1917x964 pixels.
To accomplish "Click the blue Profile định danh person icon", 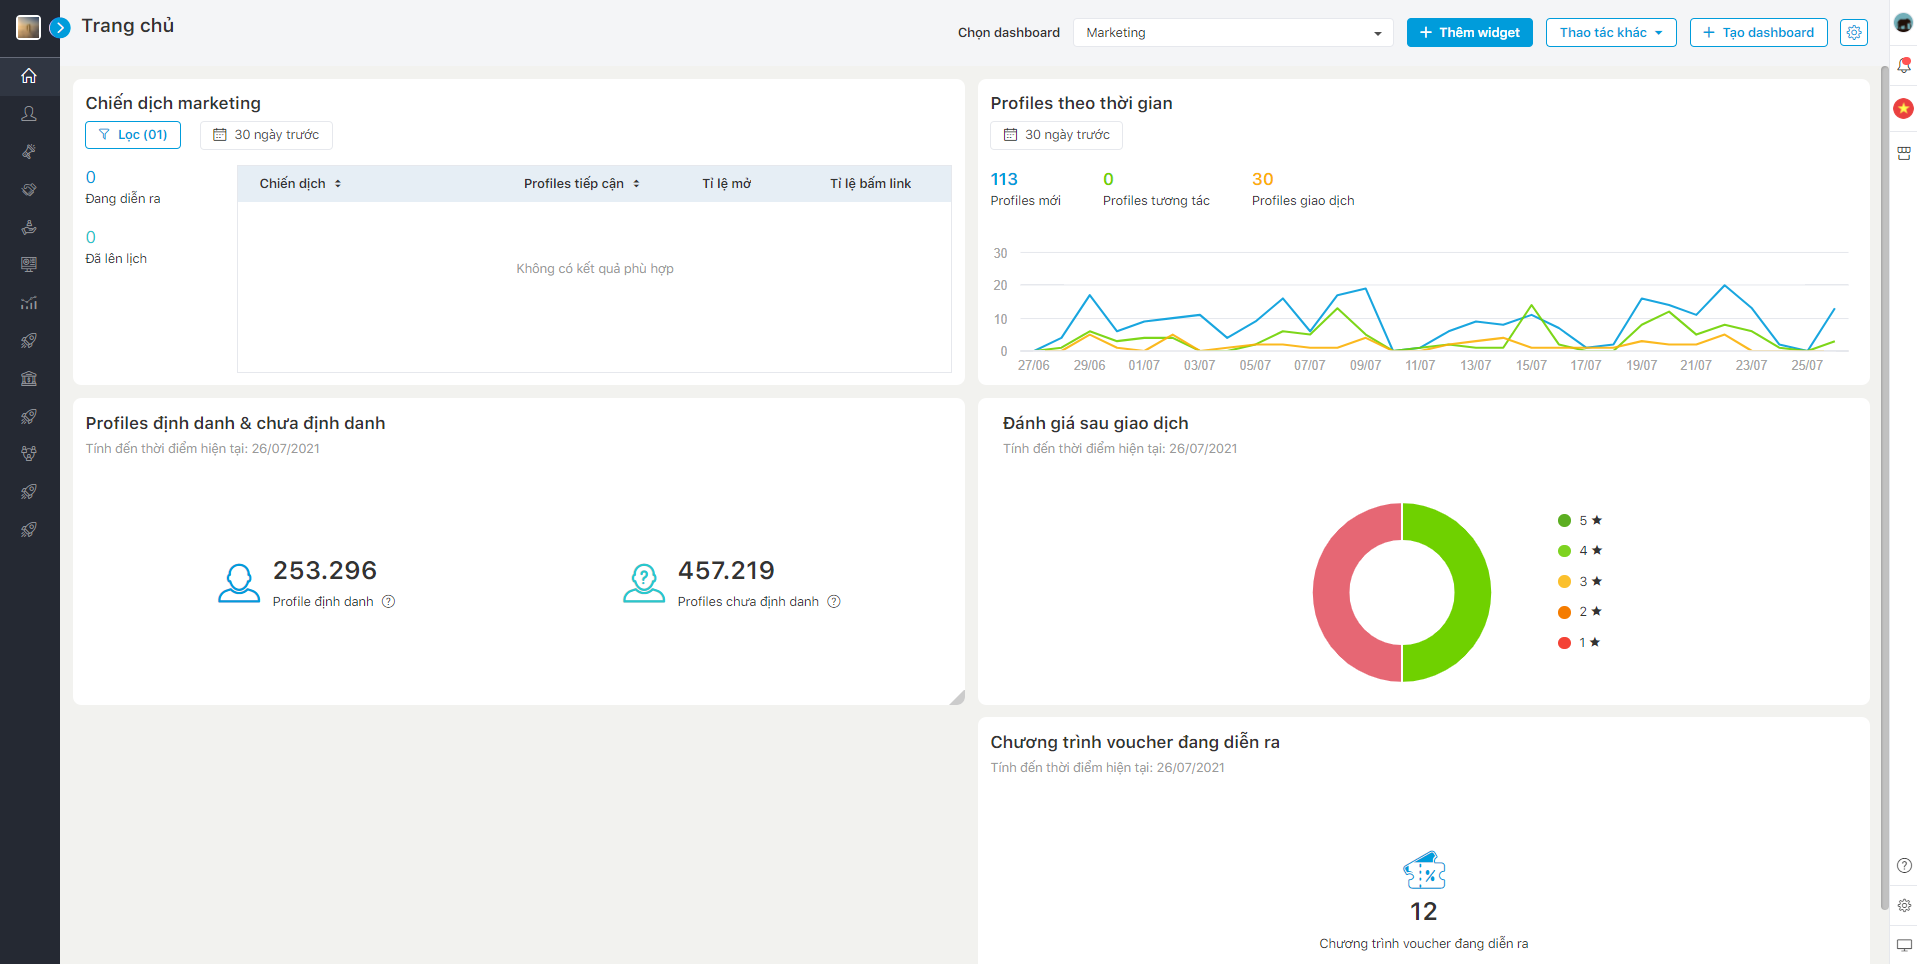I will (239, 583).
